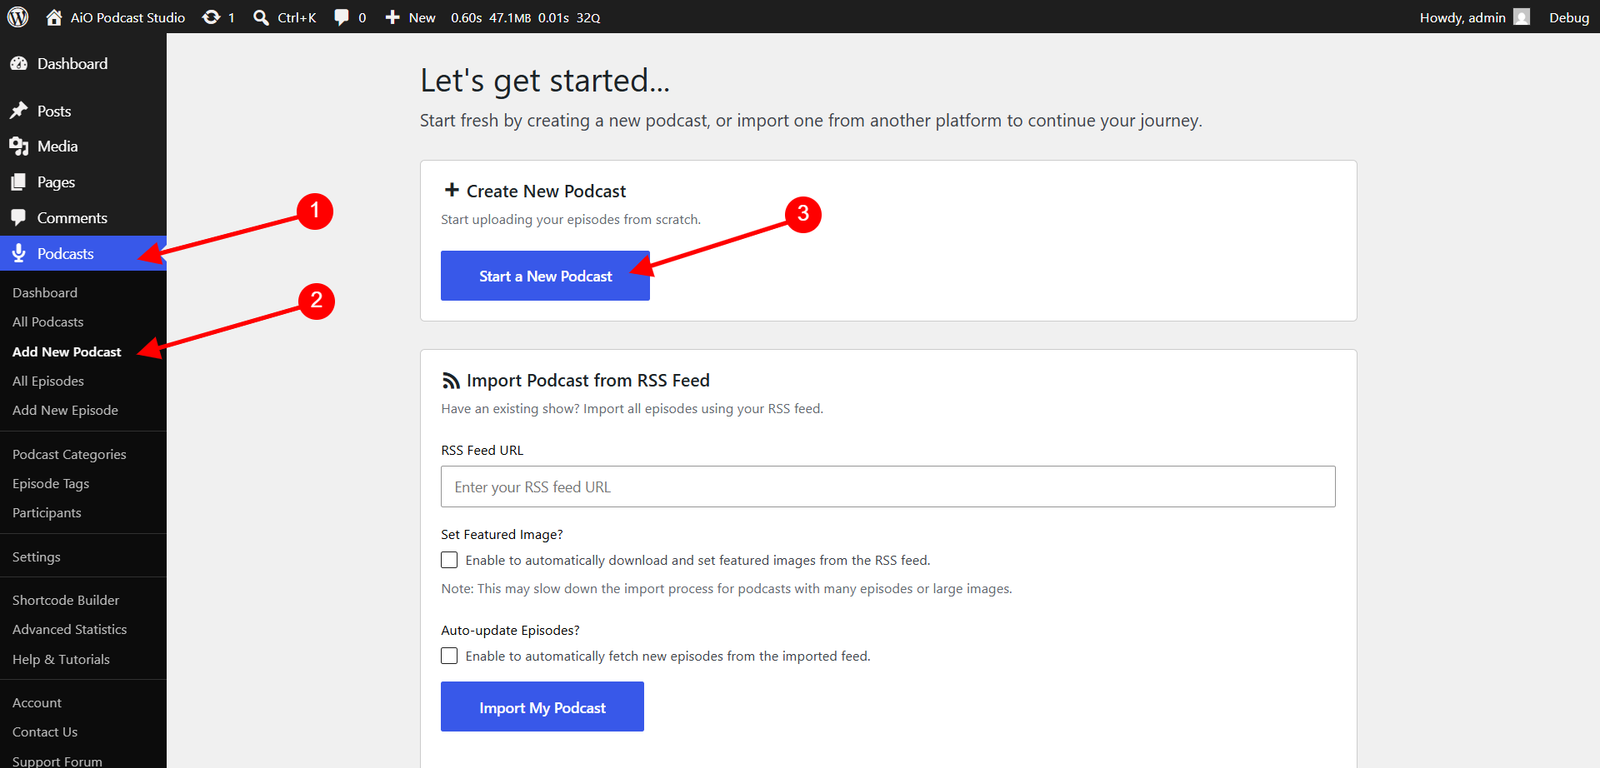This screenshot has height=768, width=1600.
Task: Go to All Podcasts
Action: pos(48,322)
